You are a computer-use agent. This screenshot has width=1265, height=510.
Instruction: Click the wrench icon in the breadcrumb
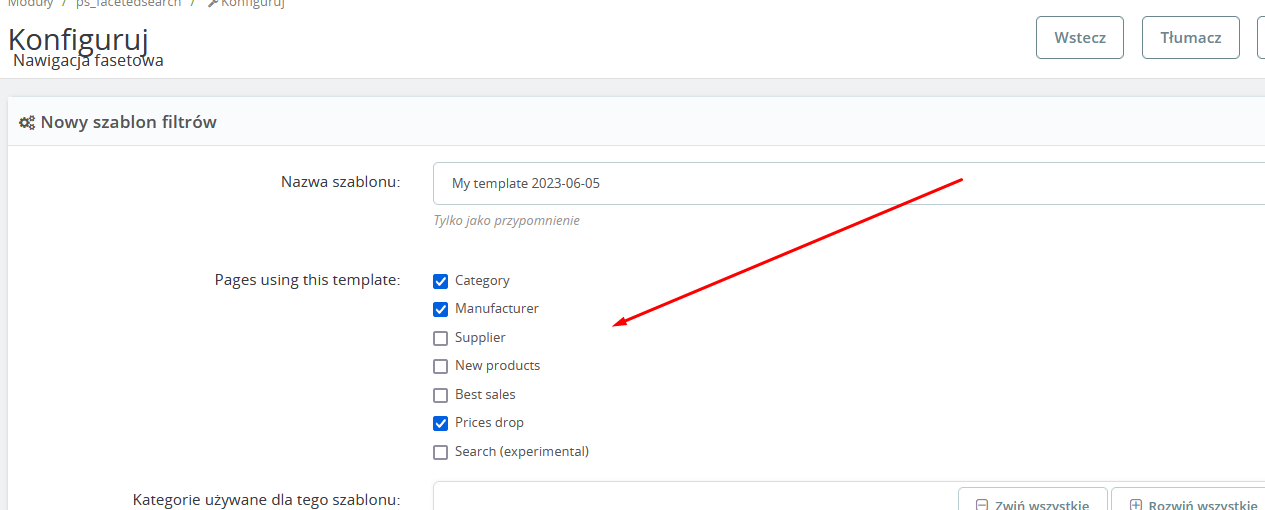pos(212,3)
